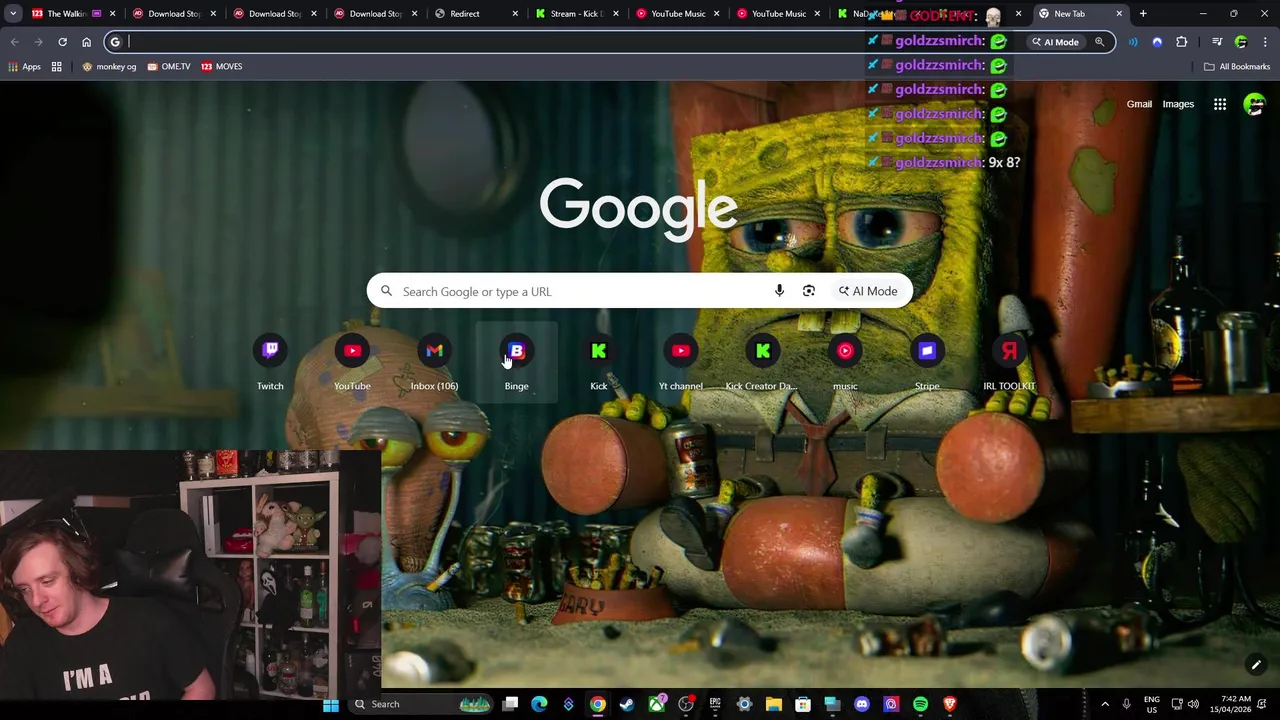Click AI Mode in the Google search box
The image size is (1280, 720).
pyautogui.click(x=868, y=291)
